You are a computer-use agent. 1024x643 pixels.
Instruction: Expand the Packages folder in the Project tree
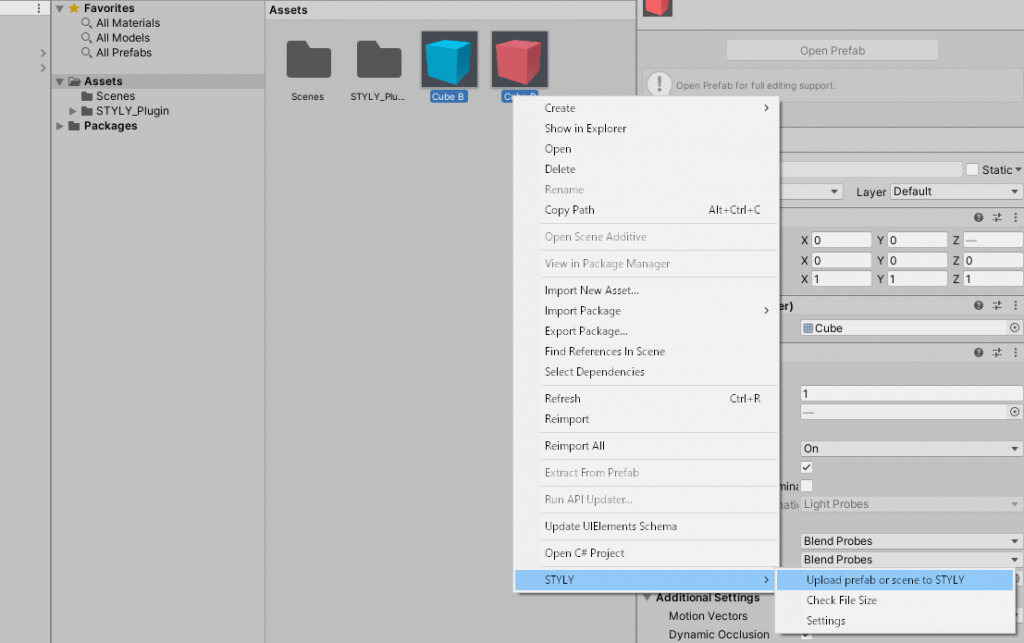click(60, 126)
